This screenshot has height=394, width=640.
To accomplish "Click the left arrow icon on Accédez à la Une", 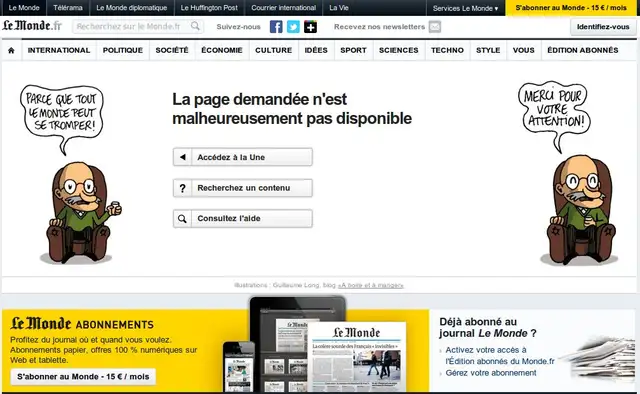I will tap(182, 157).
